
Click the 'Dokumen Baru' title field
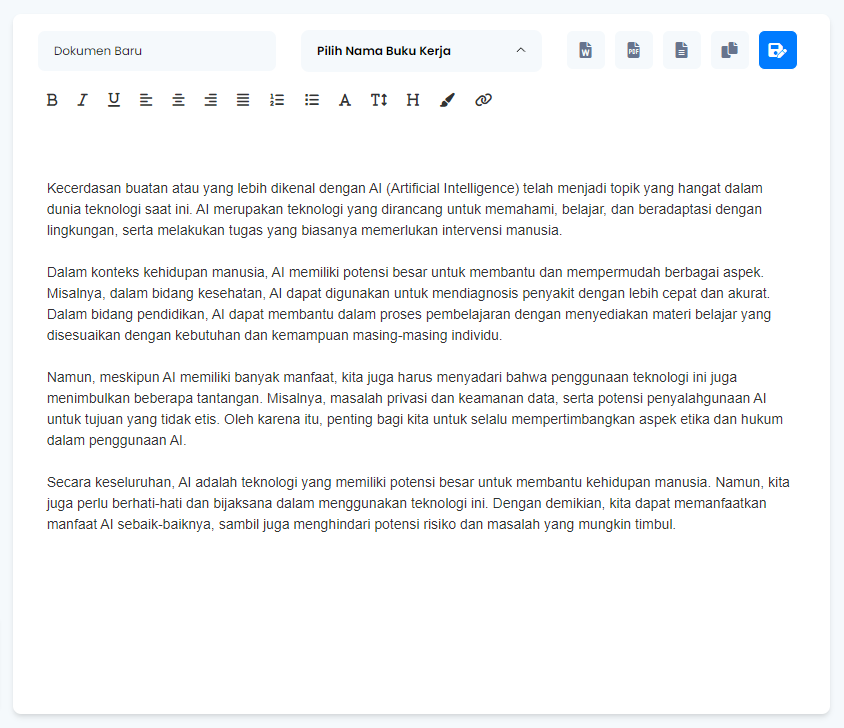pyautogui.click(x=157, y=51)
